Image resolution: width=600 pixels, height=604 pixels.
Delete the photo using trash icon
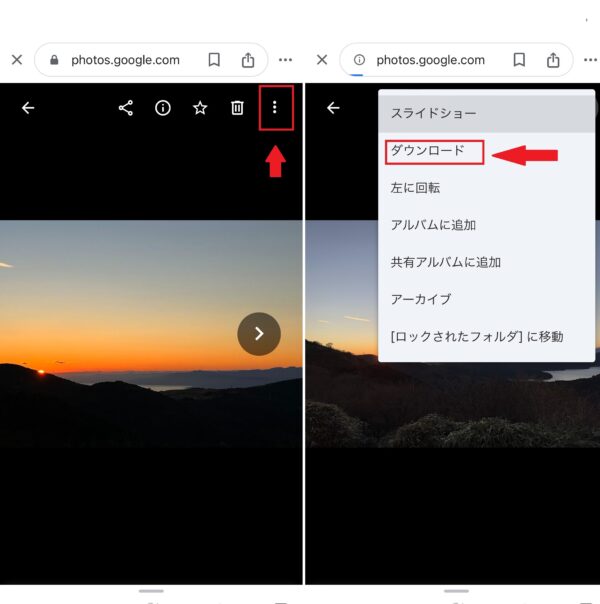[237, 108]
